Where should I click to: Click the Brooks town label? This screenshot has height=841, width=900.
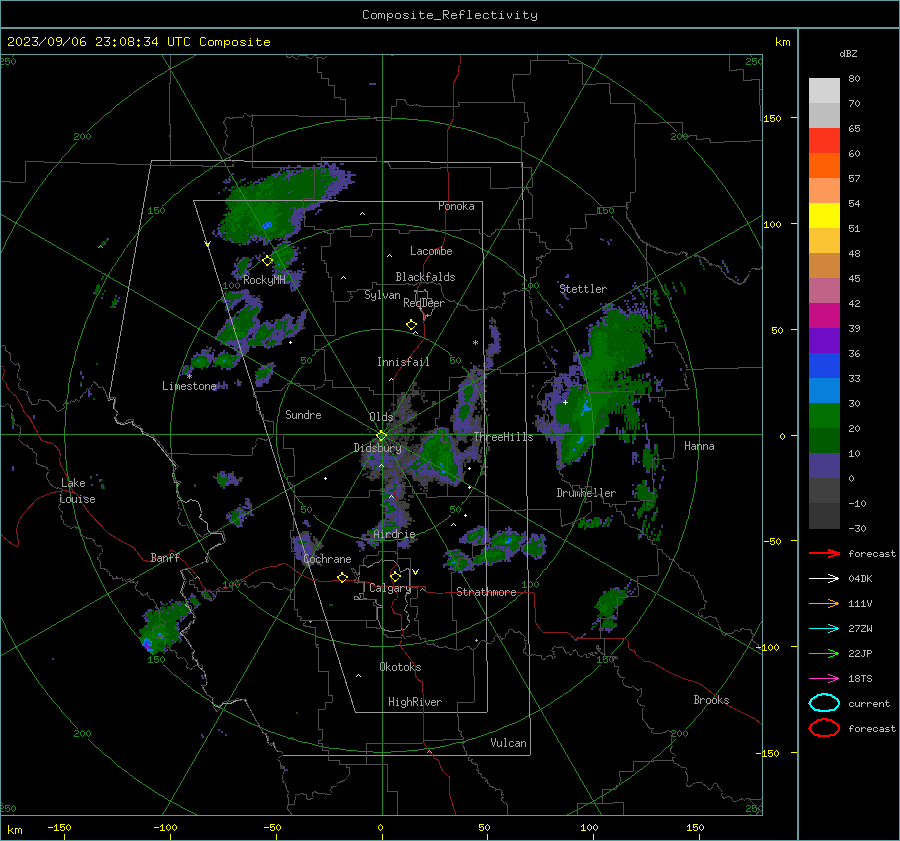tap(711, 700)
